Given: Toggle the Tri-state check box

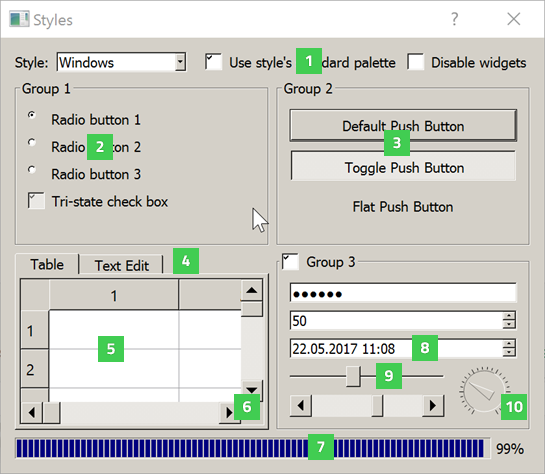Looking at the screenshot, I should coord(36,201).
